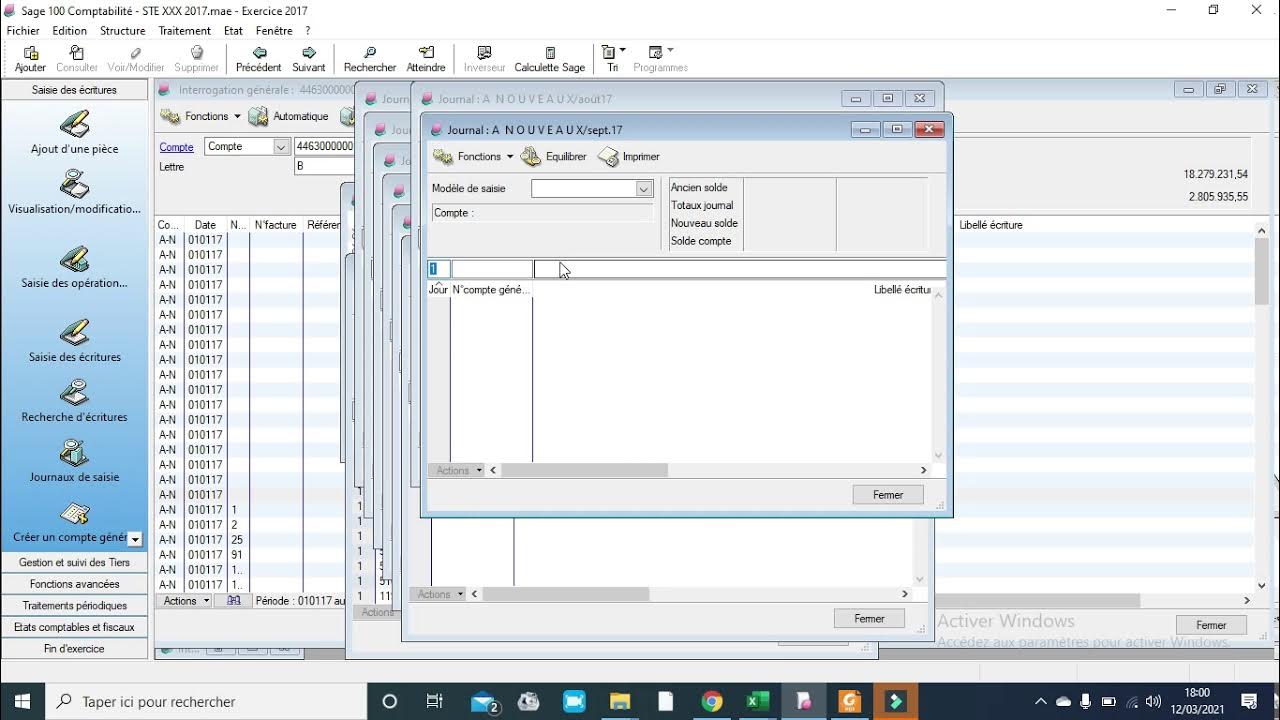Click Automatique in Interrogation générale window
This screenshot has height=720, width=1280.
(x=289, y=116)
